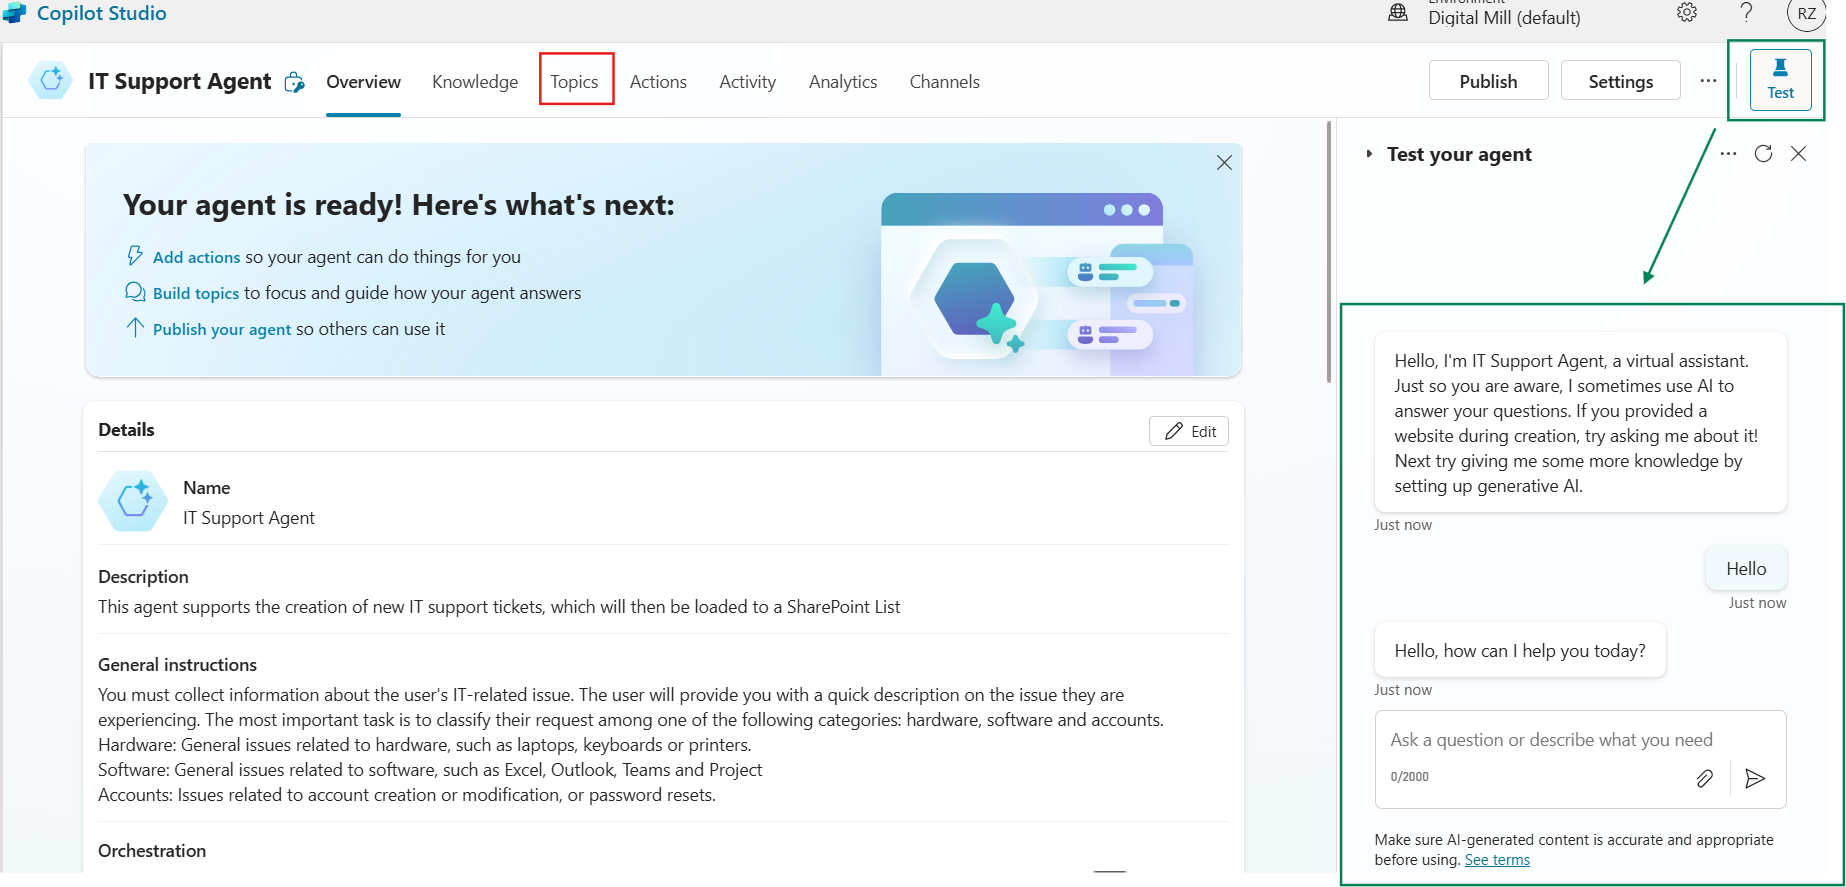Dismiss the 'Your agent is ready' banner
This screenshot has width=1846, height=887.
coord(1224,163)
